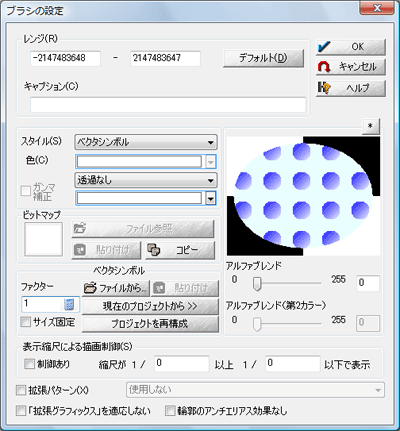
Task: Click the folder icon on ファイルから button
Action: [90, 288]
